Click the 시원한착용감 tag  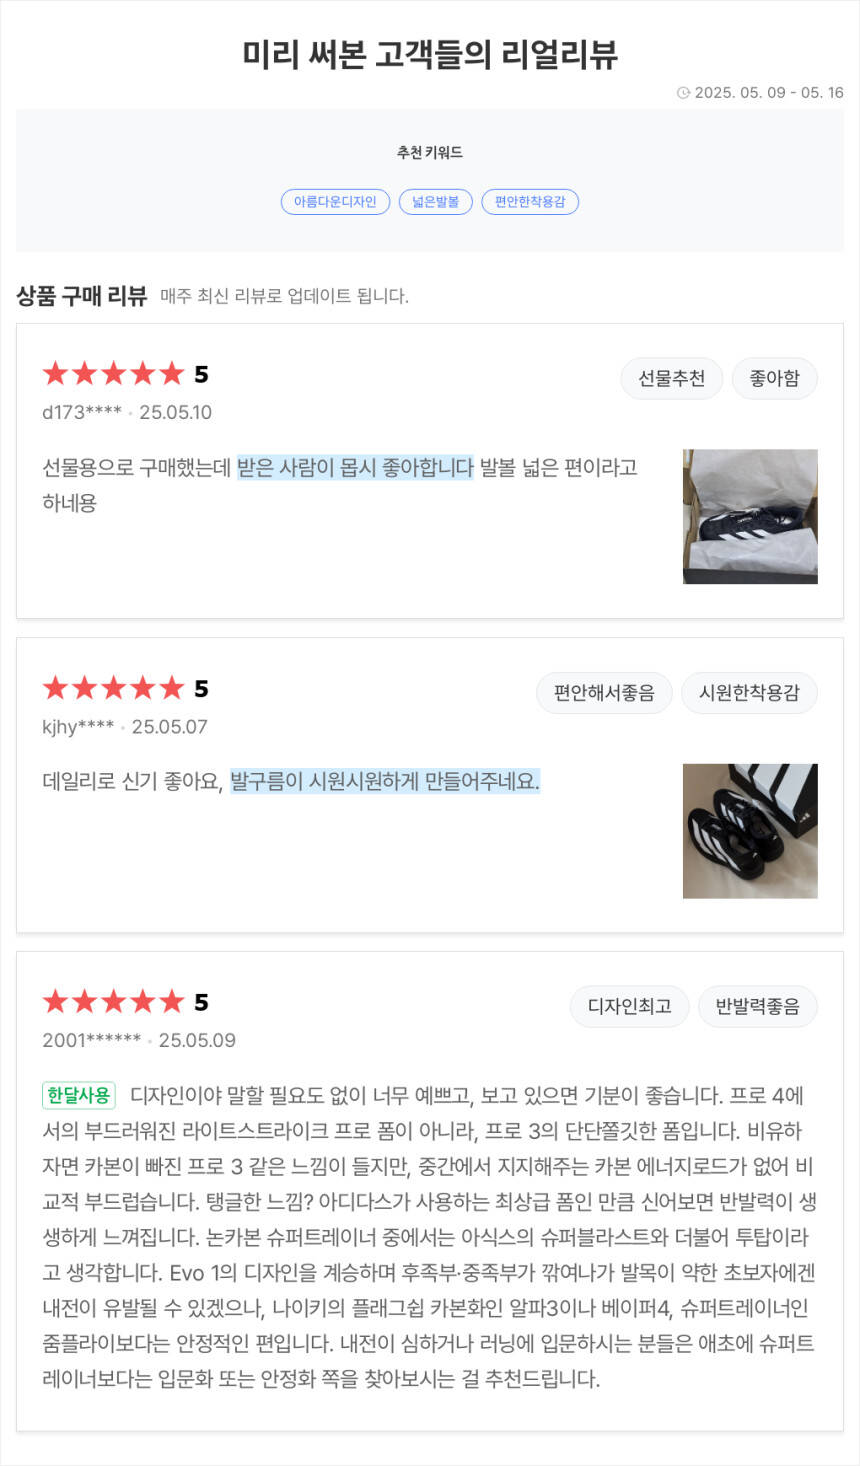[749, 693]
